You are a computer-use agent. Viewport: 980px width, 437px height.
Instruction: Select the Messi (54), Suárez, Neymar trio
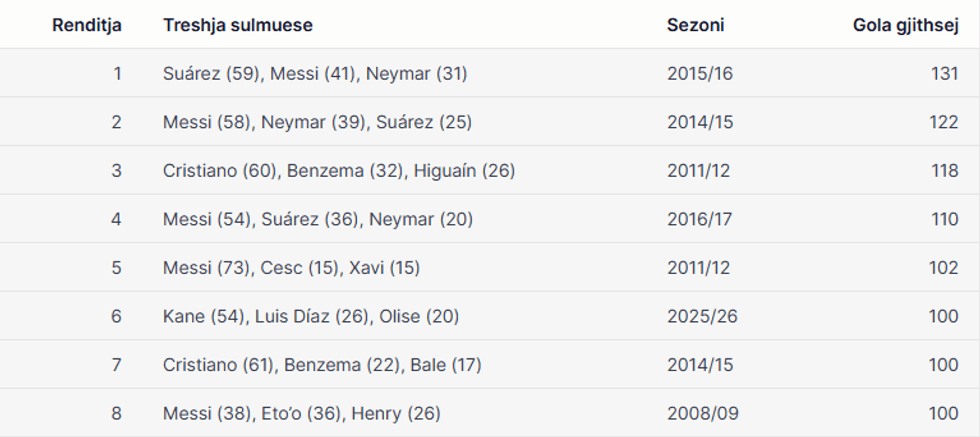pyautogui.click(x=318, y=219)
